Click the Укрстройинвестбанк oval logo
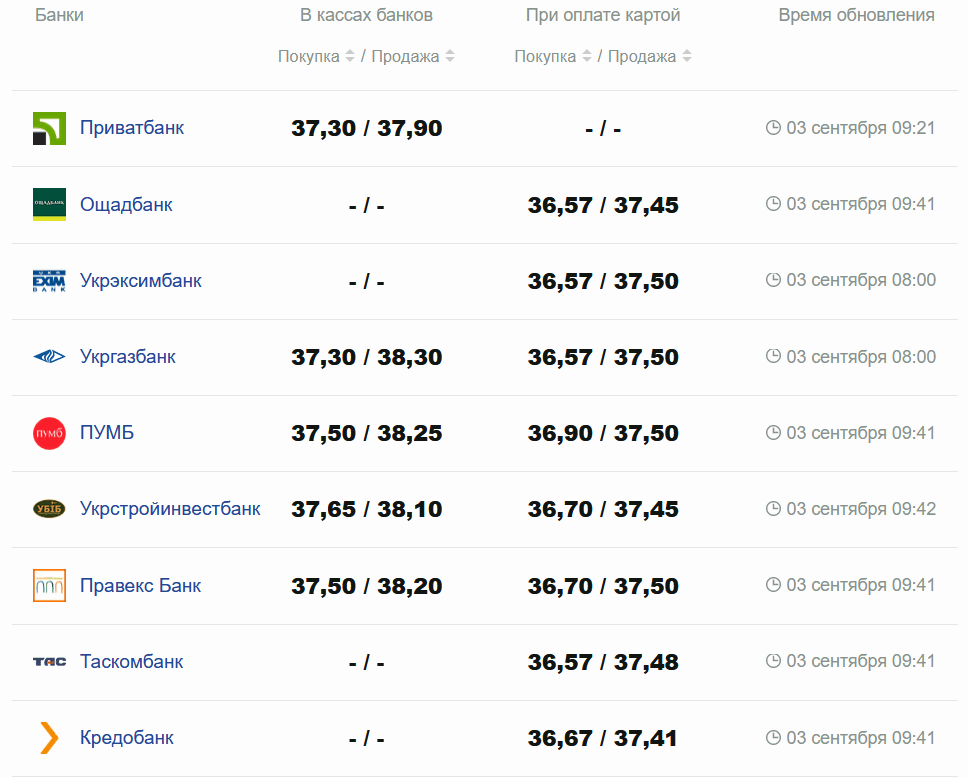 pos(49,509)
